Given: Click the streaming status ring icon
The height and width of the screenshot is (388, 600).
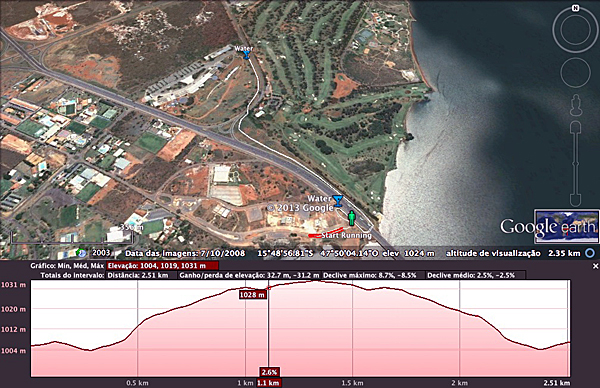Looking at the screenshot, I should pyautogui.click(x=590, y=253).
